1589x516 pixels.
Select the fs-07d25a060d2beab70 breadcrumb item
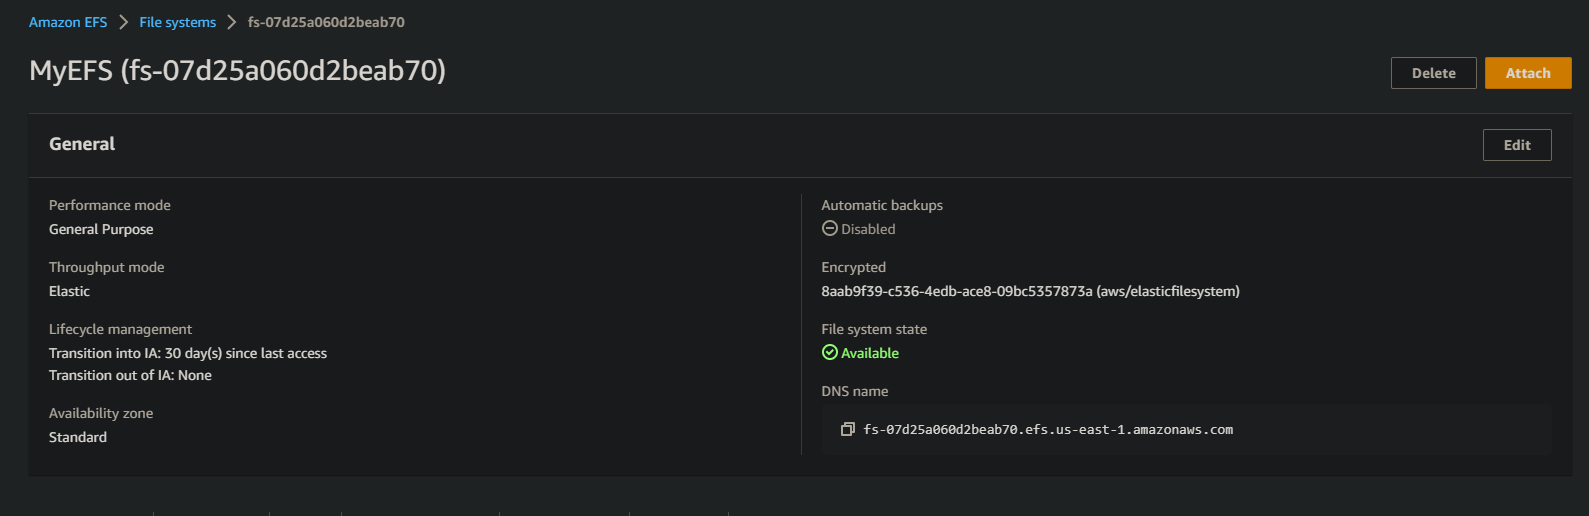pos(326,22)
